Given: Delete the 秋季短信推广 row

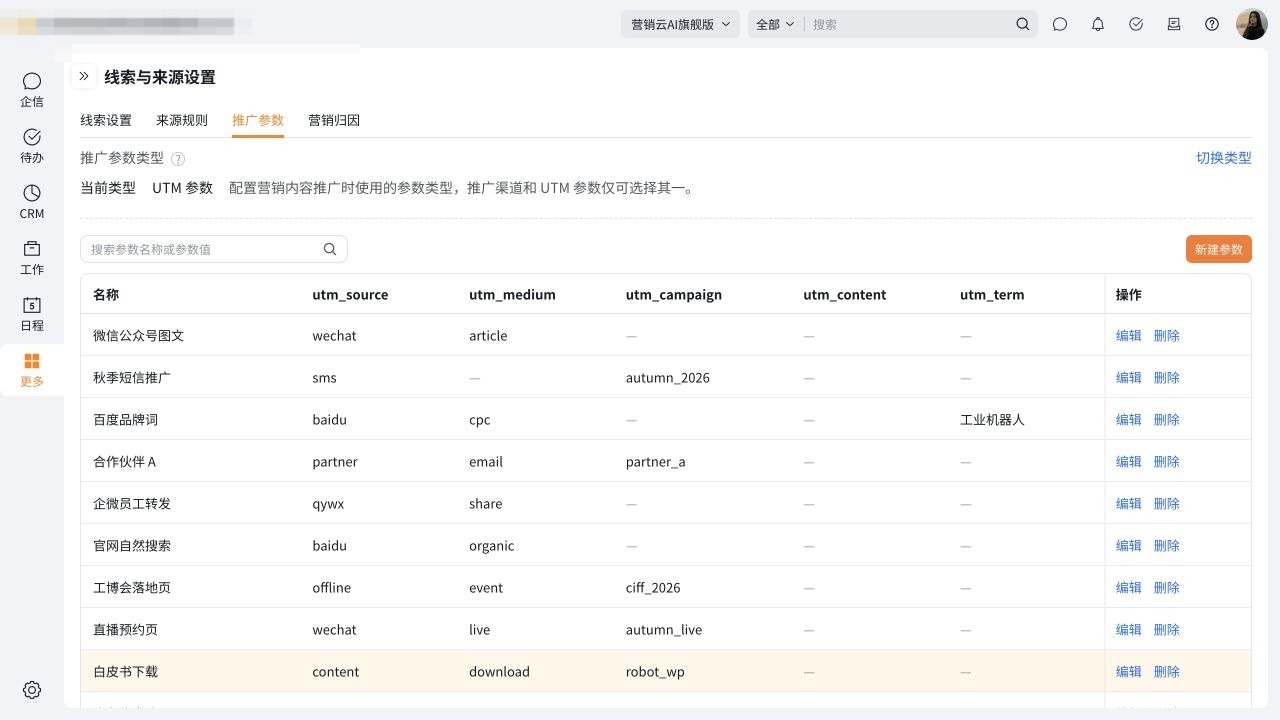Looking at the screenshot, I should [x=1167, y=378].
